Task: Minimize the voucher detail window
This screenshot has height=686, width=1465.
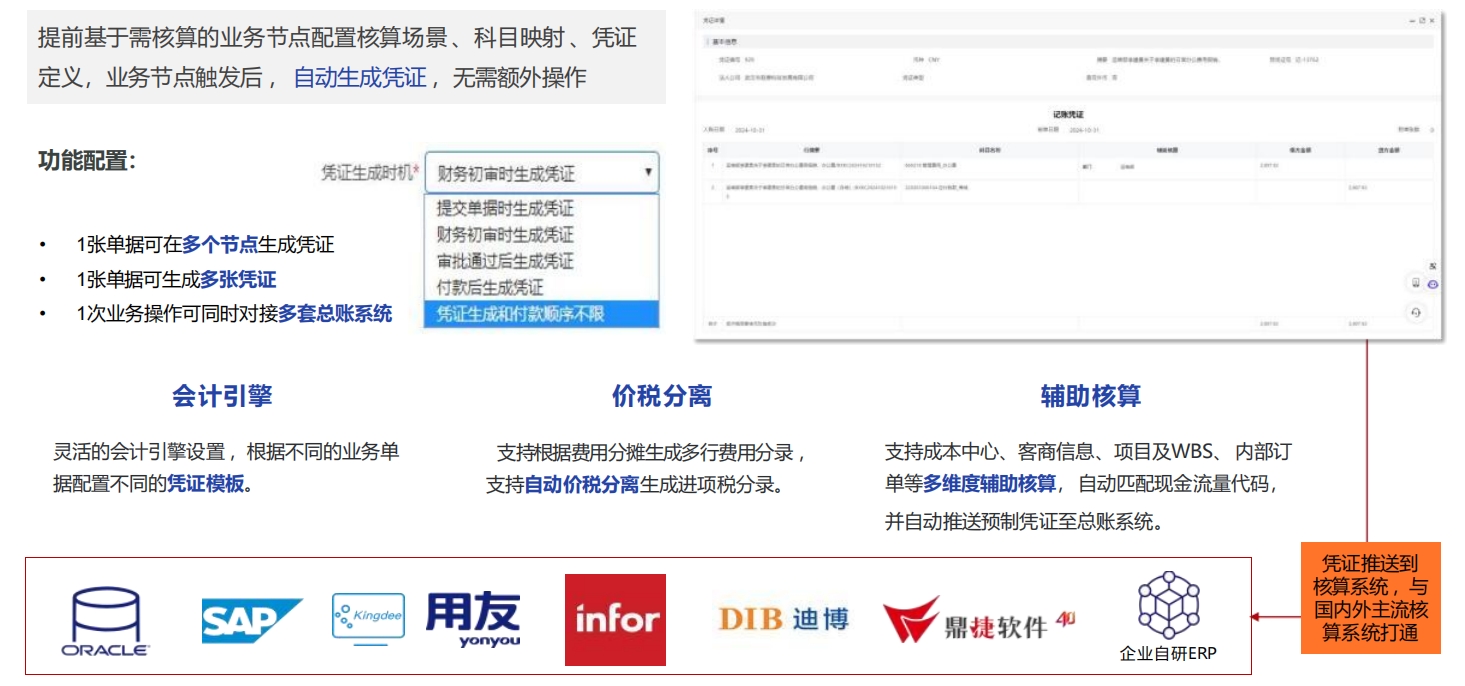Action: pos(1410,20)
